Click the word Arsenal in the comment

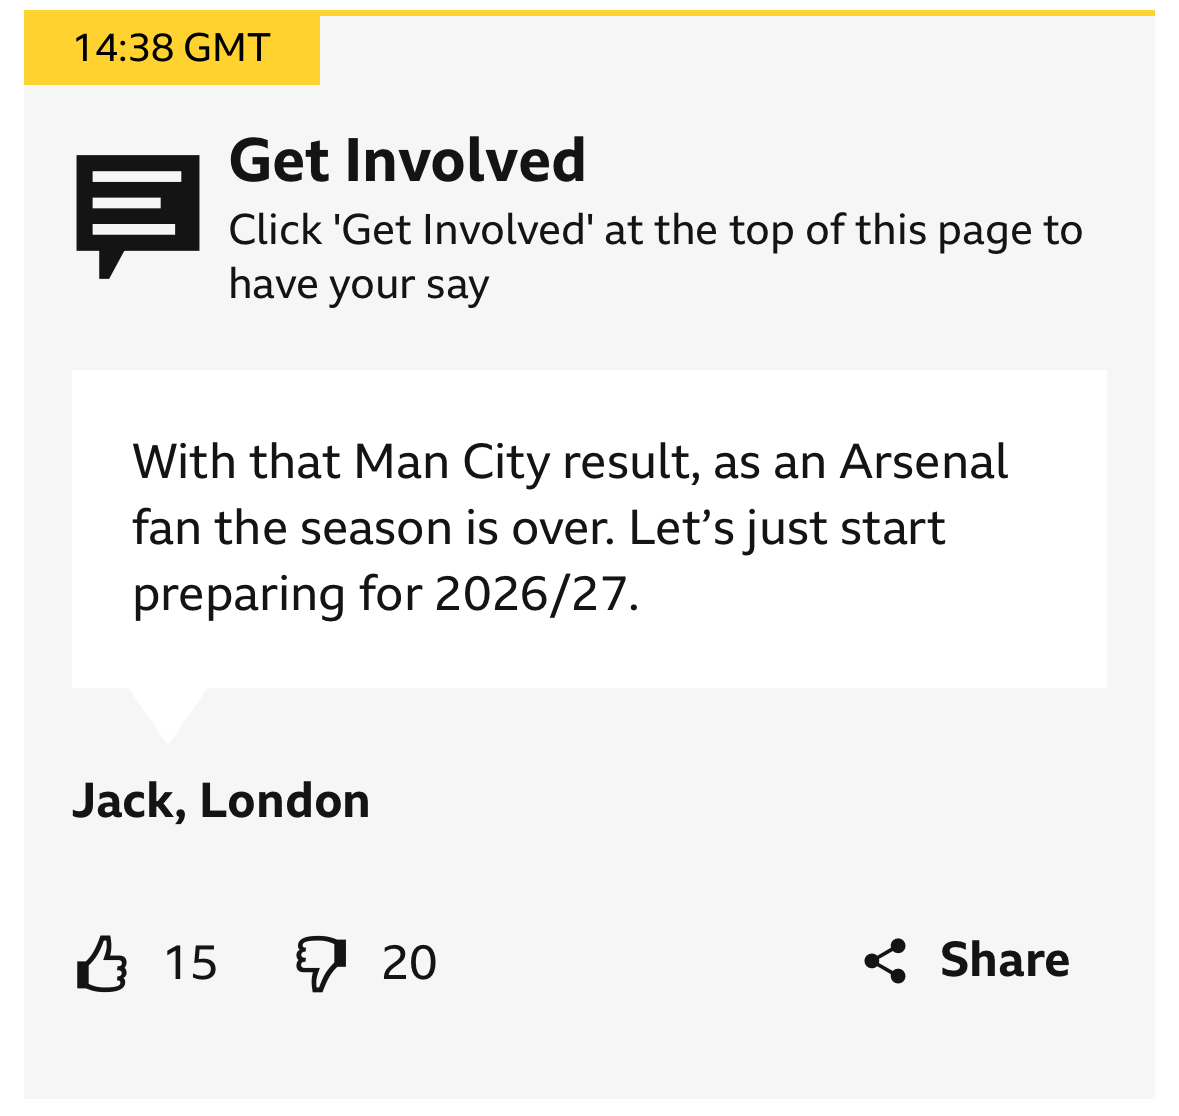pos(924,462)
